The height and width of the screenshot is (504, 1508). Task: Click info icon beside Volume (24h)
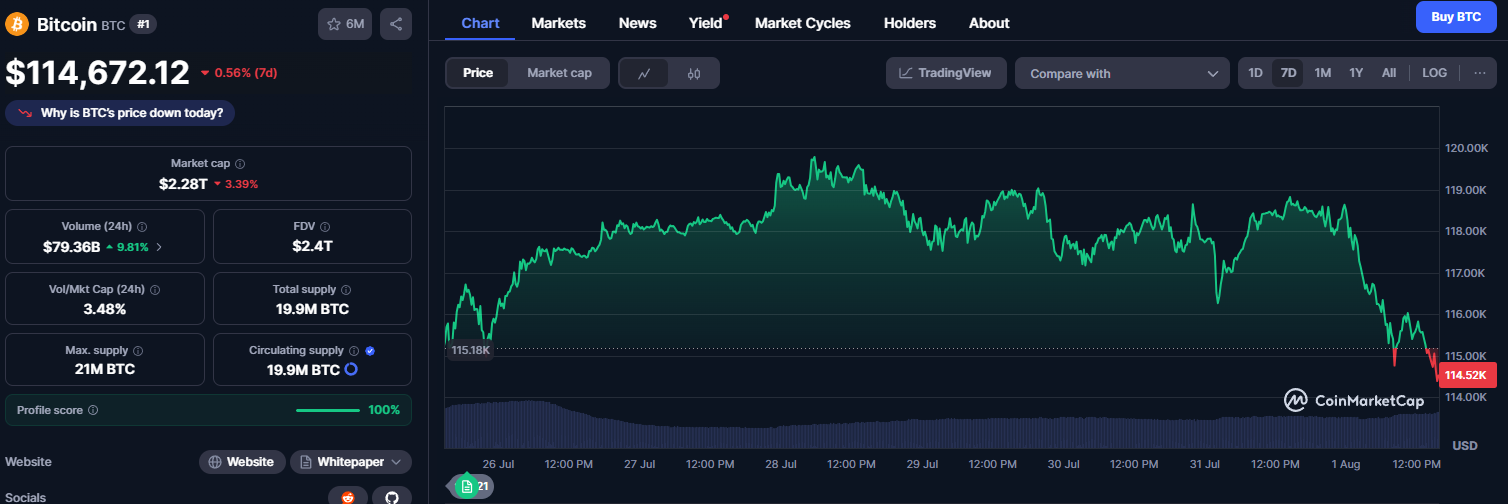pyautogui.click(x=141, y=227)
